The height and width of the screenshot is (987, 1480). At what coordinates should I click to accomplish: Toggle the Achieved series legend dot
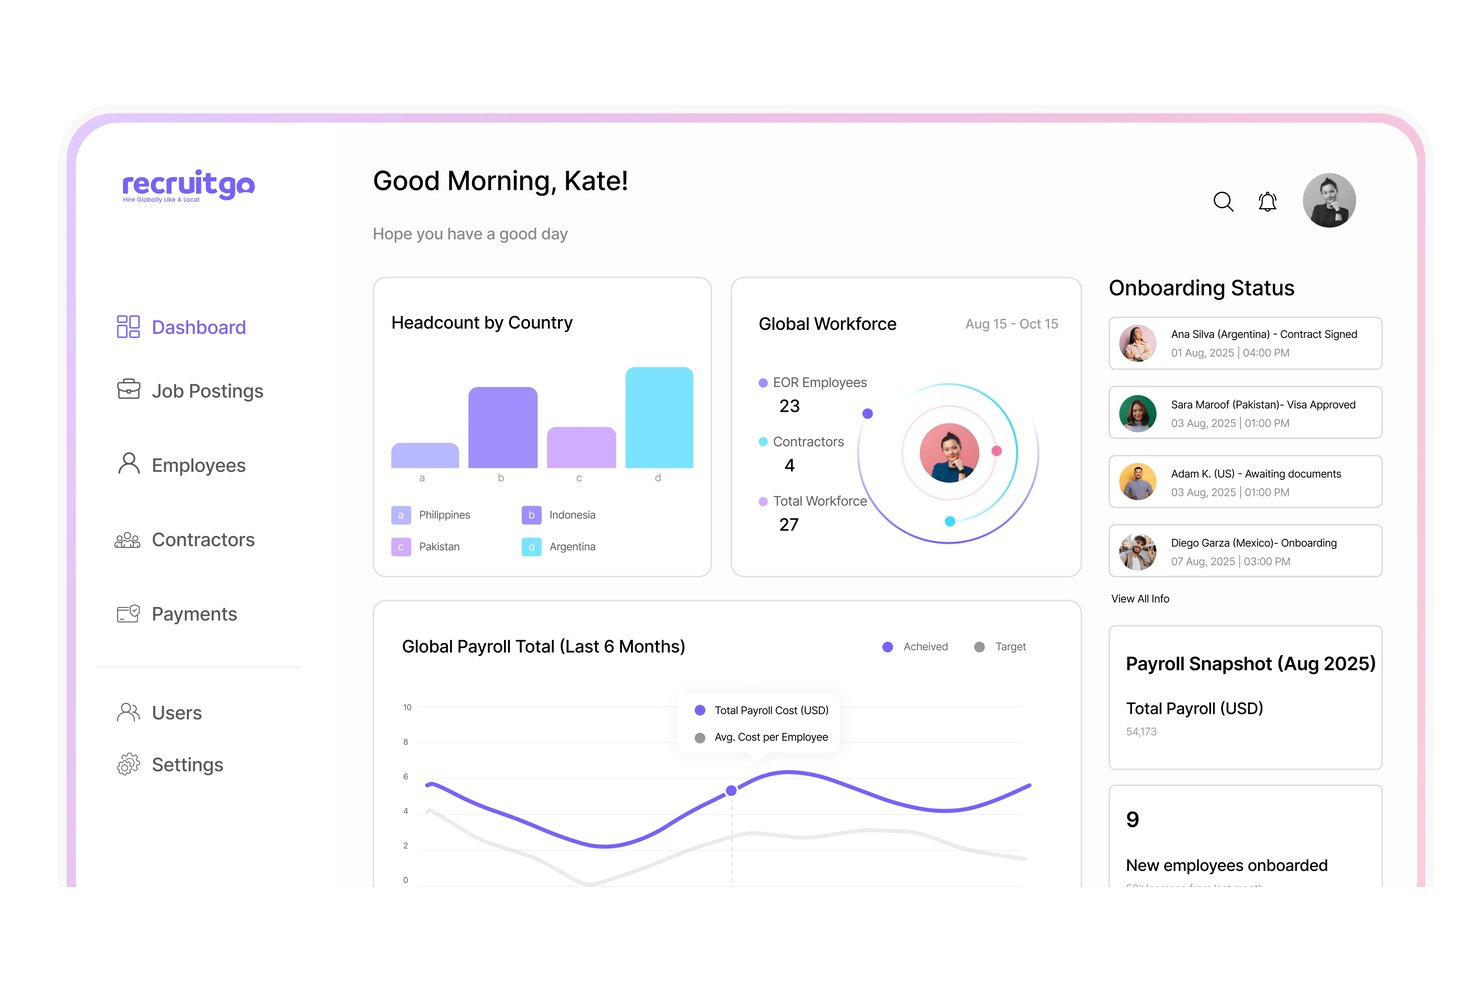(887, 647)
